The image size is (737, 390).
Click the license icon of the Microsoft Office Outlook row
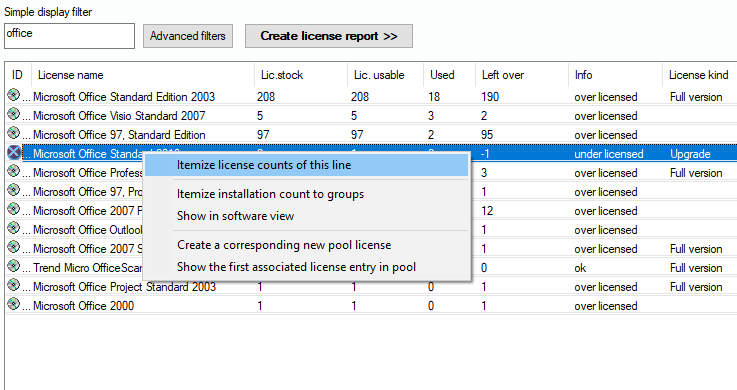[x=14, y=228]
